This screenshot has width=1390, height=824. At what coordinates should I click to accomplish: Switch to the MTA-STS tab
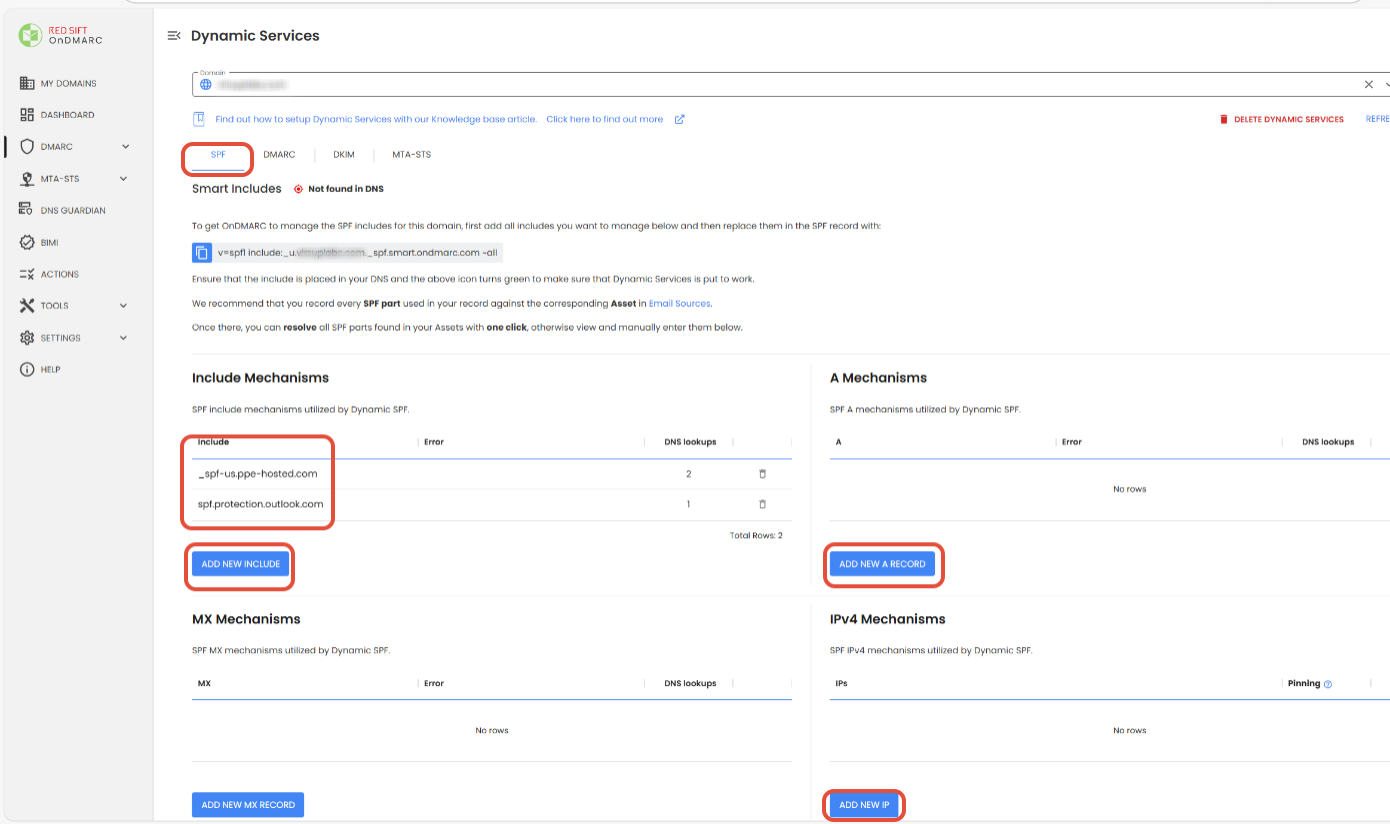click(412, 155)
